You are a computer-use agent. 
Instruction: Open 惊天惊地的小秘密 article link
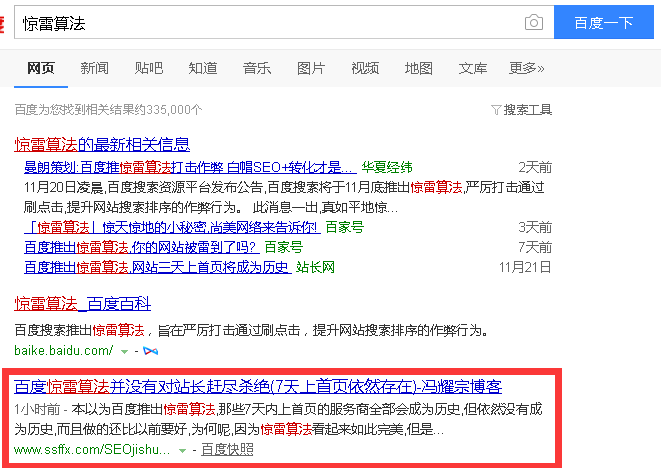[172, 228]
